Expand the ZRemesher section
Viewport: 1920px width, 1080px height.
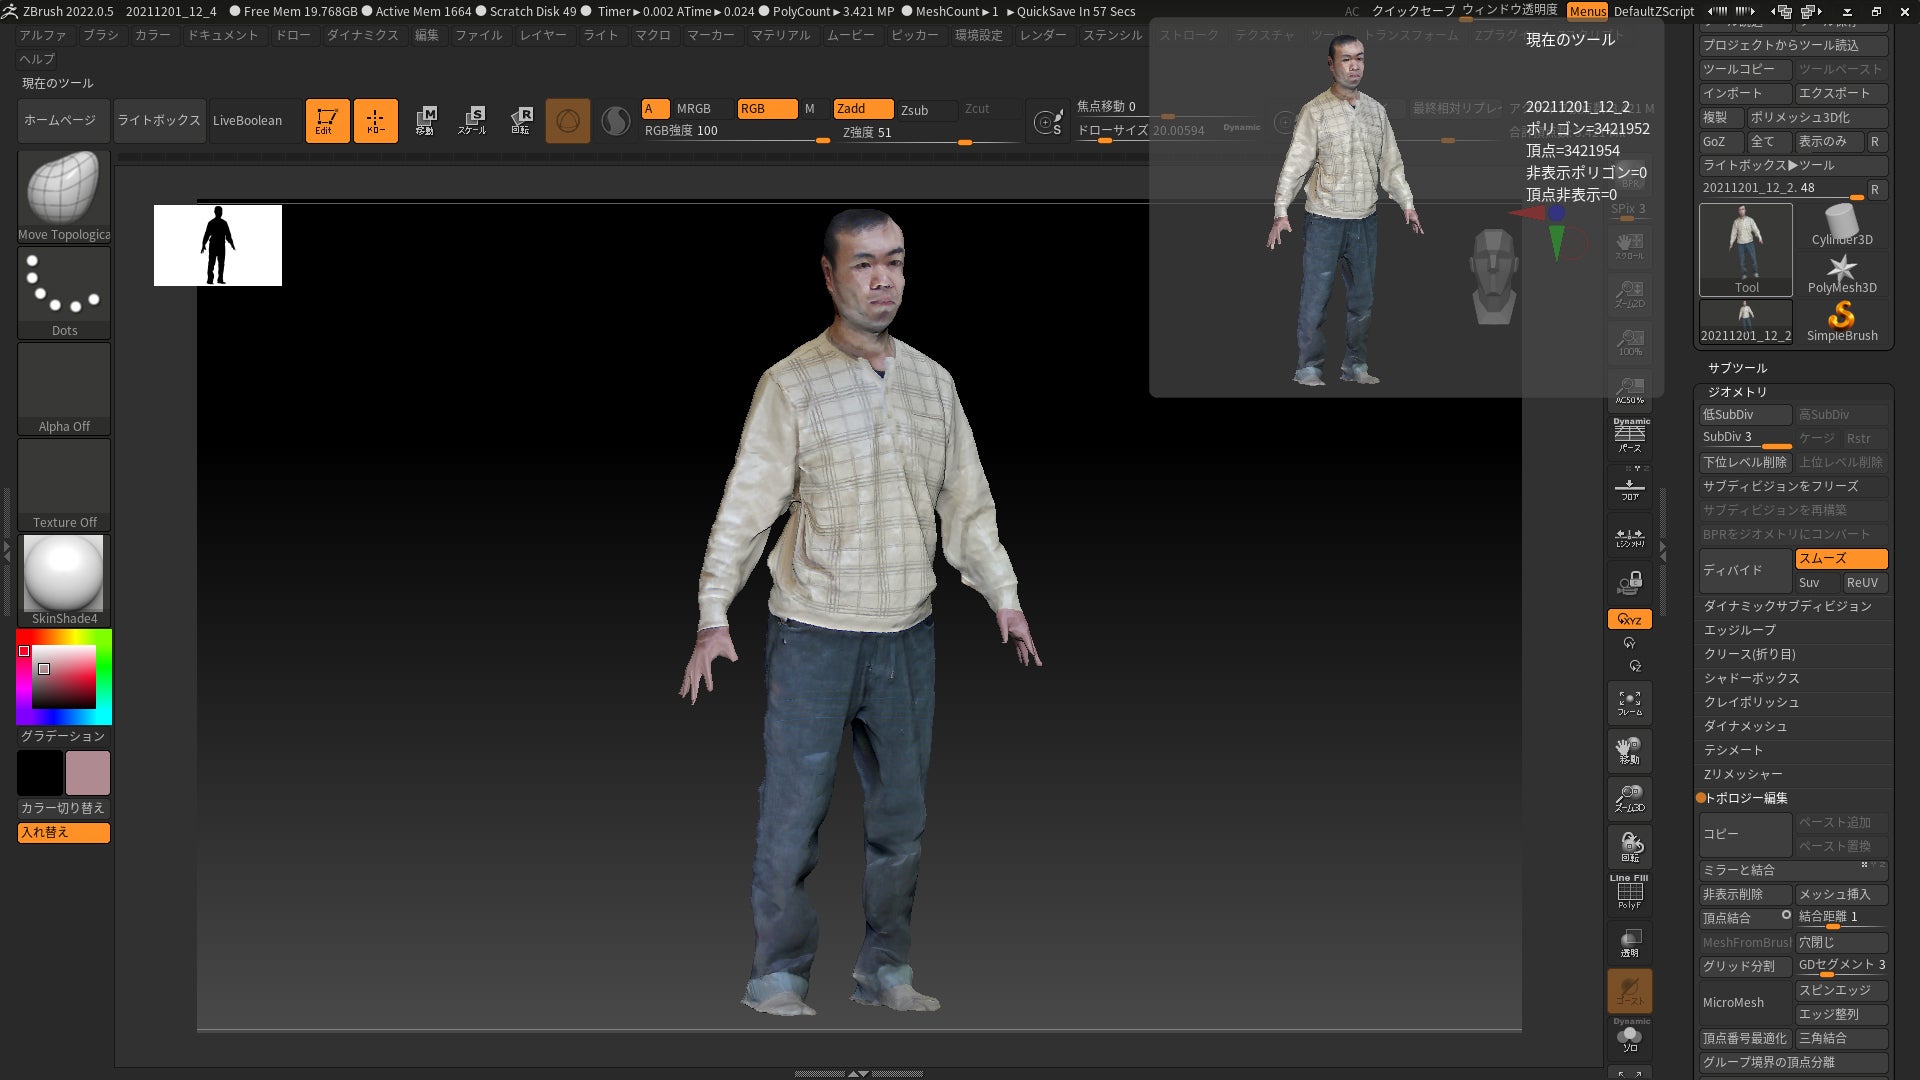tap(1743, 774)
